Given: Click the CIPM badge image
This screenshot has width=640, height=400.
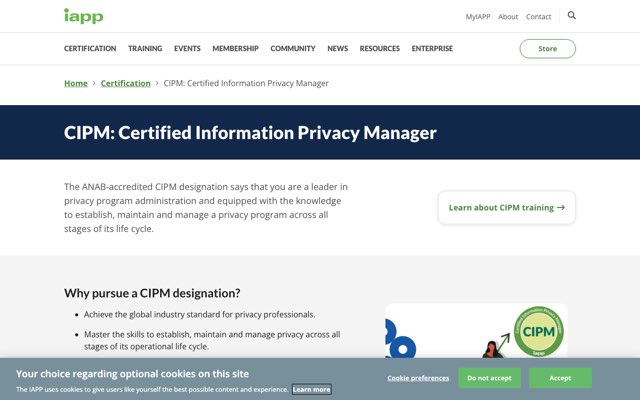Looking at the screenshot, I should [x=538, y=331].
